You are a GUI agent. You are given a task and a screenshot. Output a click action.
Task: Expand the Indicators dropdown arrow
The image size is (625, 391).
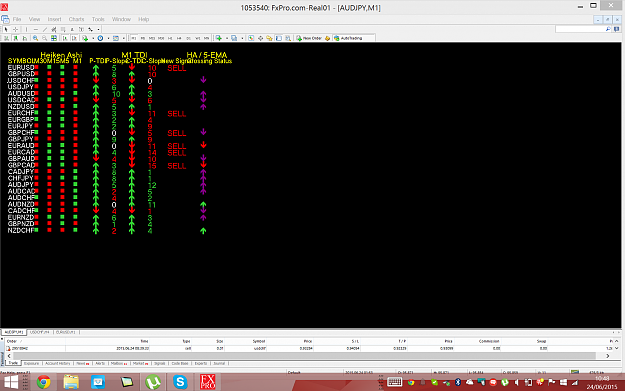pos(93,38)
